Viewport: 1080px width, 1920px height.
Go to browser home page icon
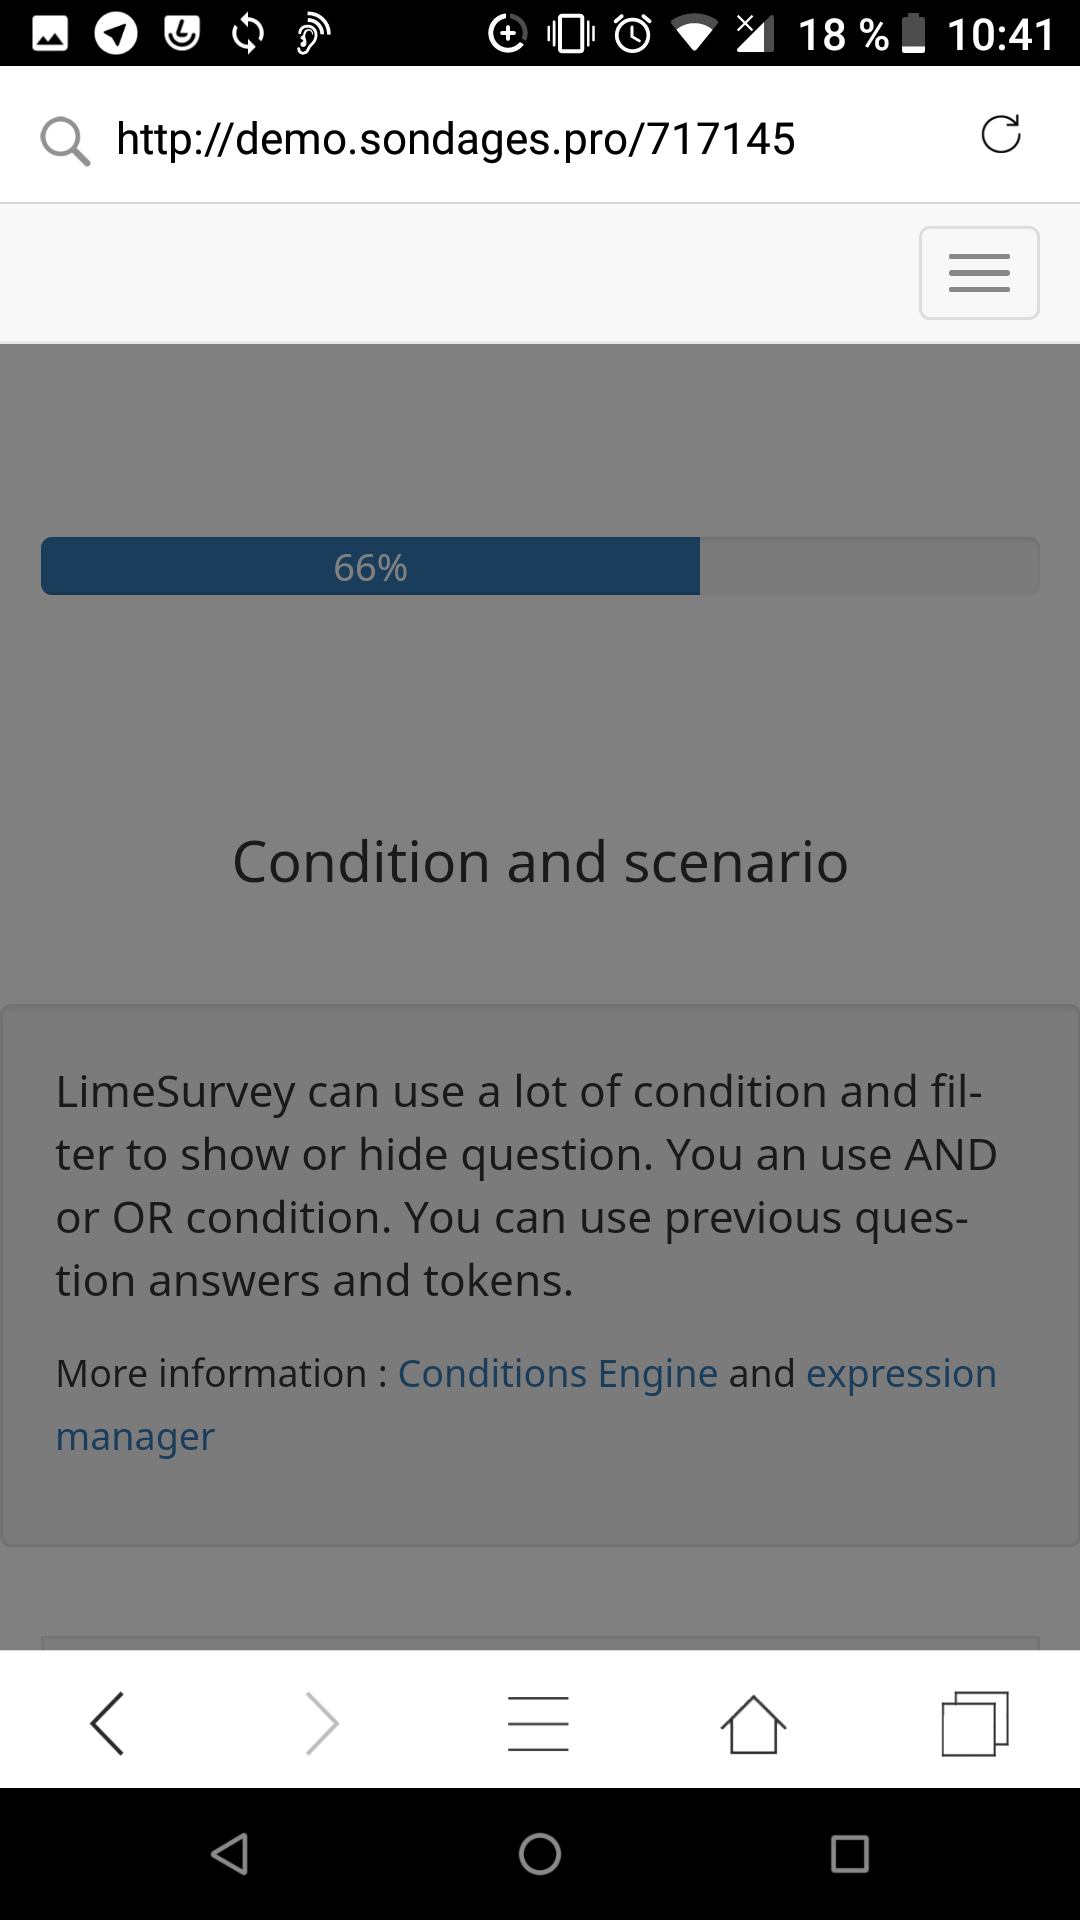point(753,1723)
